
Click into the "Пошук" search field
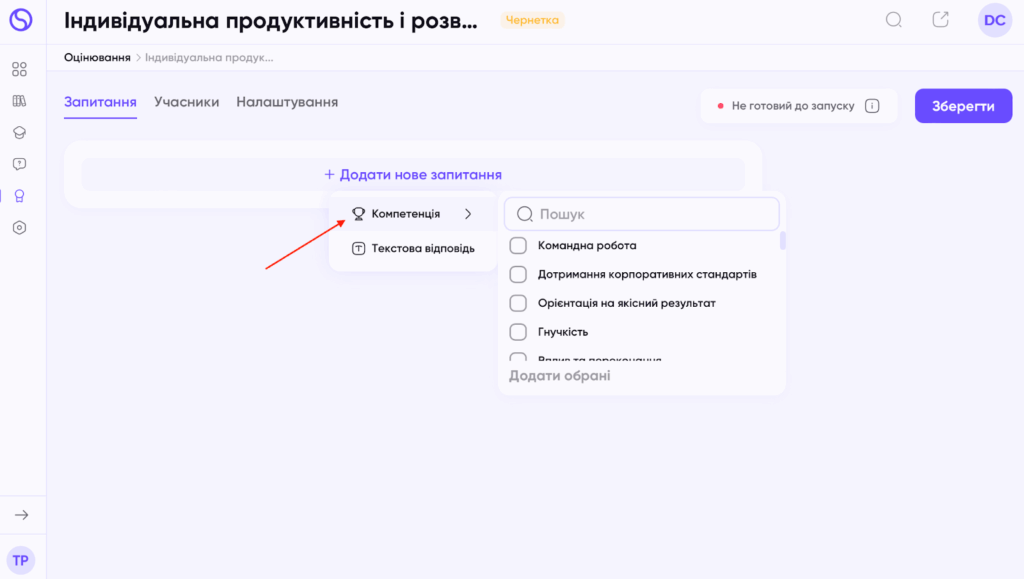(x=650, y=214)
